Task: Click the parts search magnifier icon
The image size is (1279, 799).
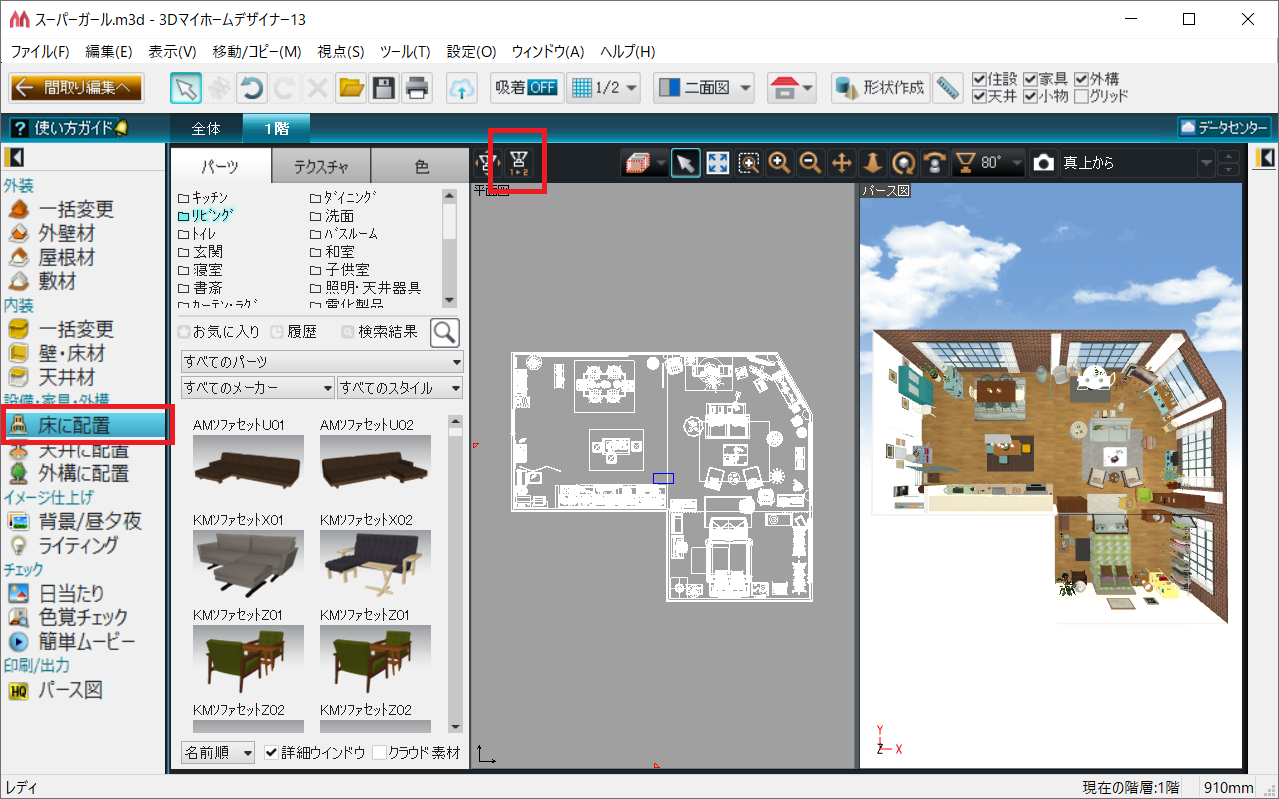Action: tap(445, 332)
